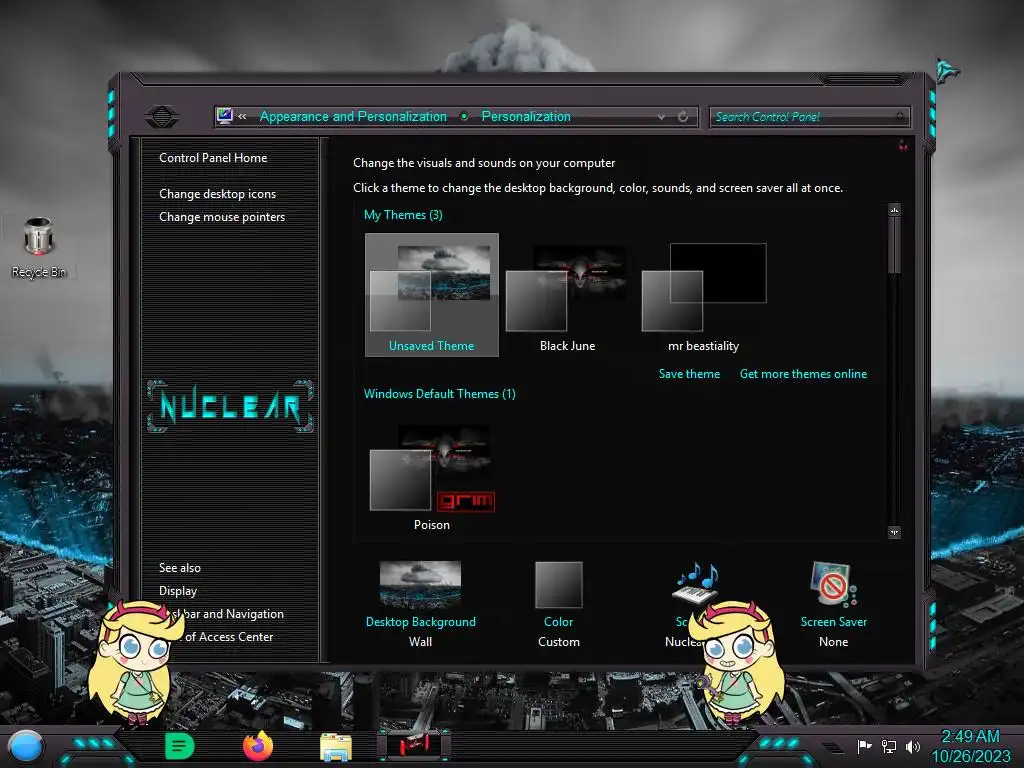Select the Personalization window taskbar button
The height and width of the screenshot is (768, 1024).
pyautogui.click(x=414, y=745)
